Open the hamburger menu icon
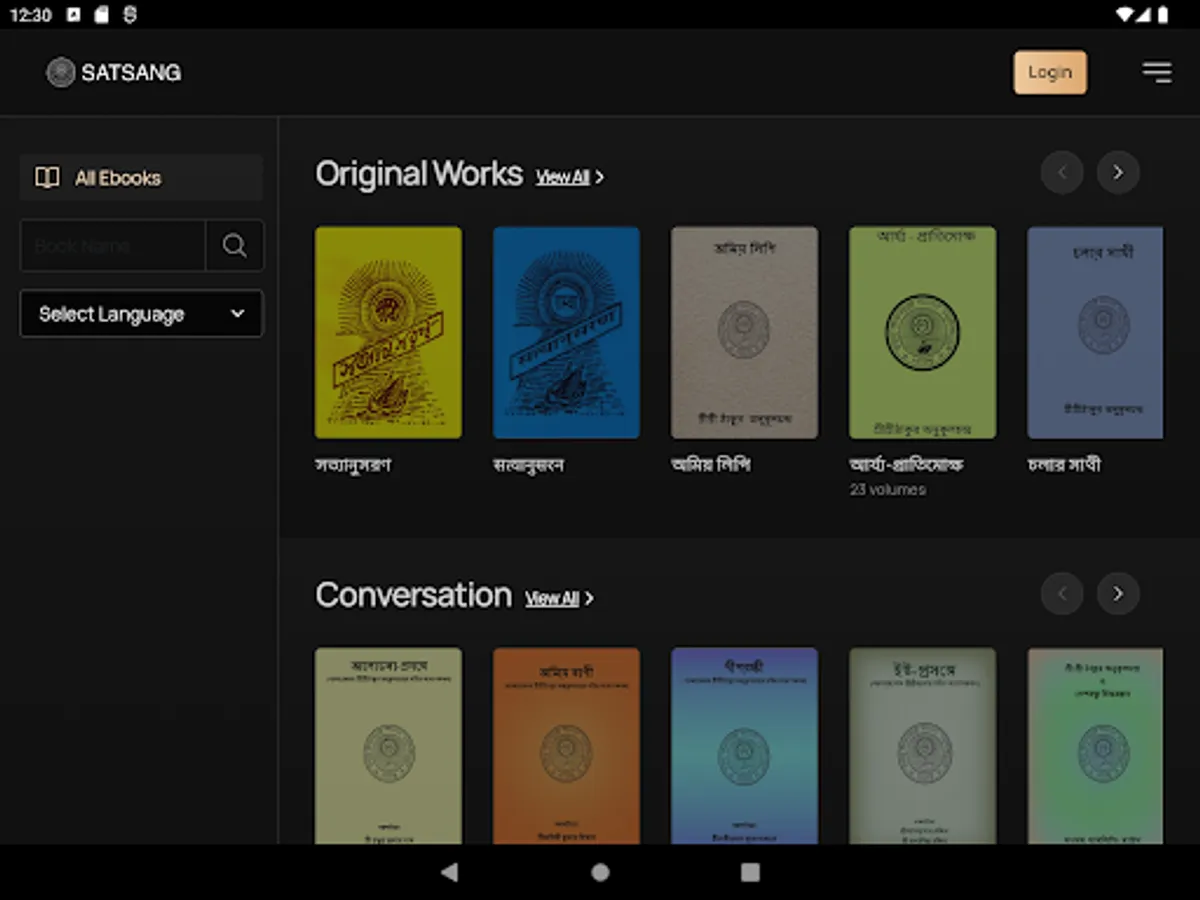 [1157, 72]
